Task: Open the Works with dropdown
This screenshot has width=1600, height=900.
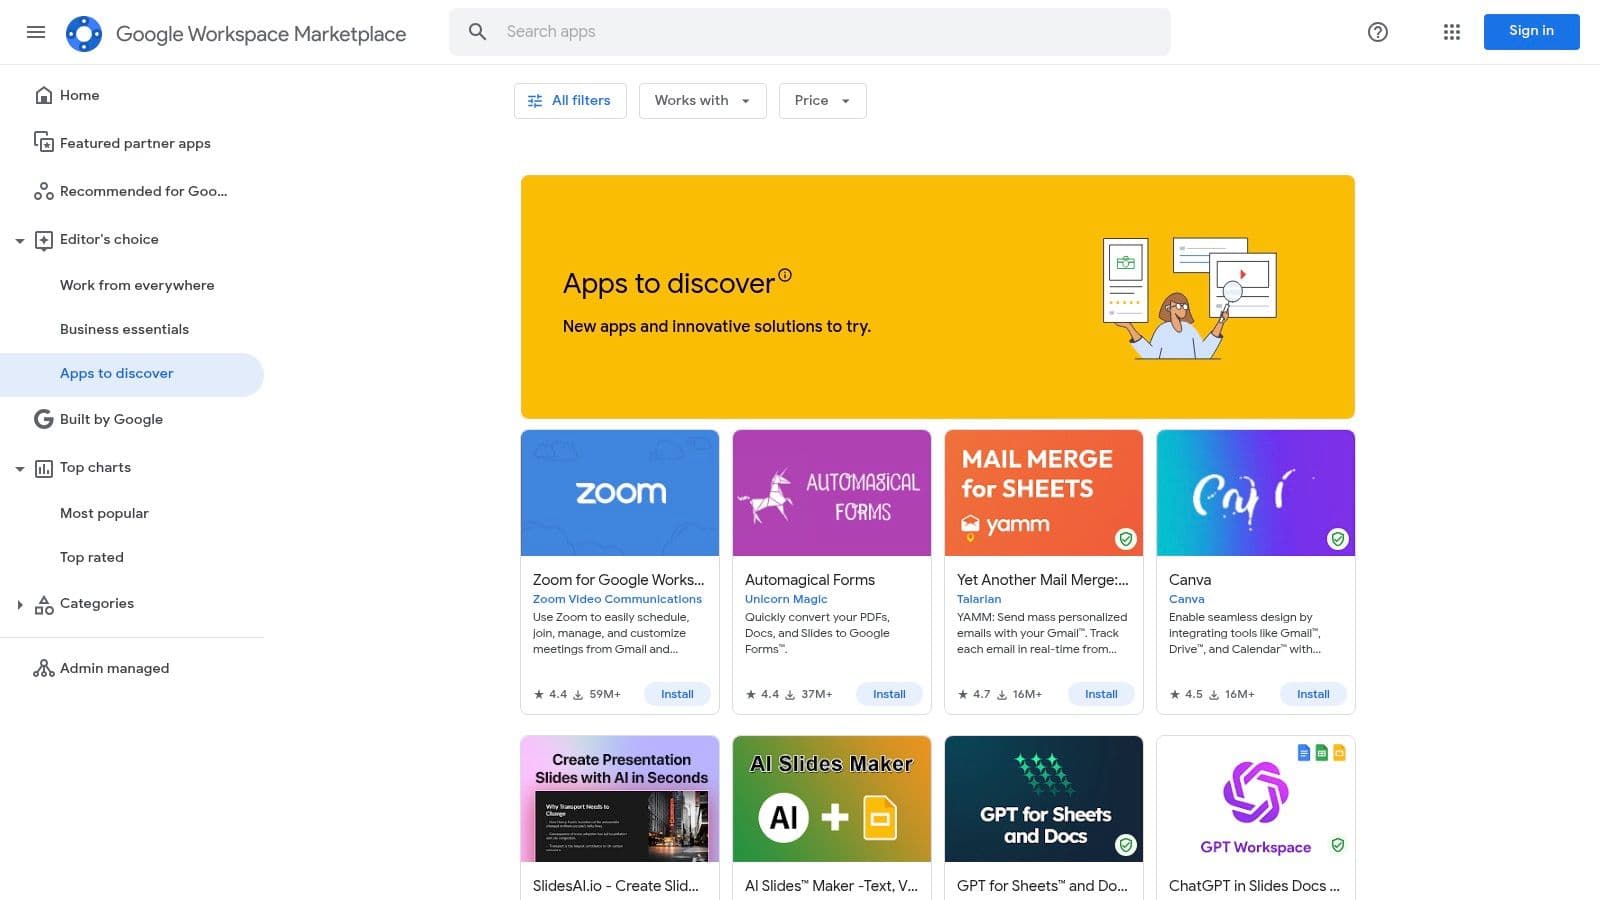Action: [x=702, y=101]
